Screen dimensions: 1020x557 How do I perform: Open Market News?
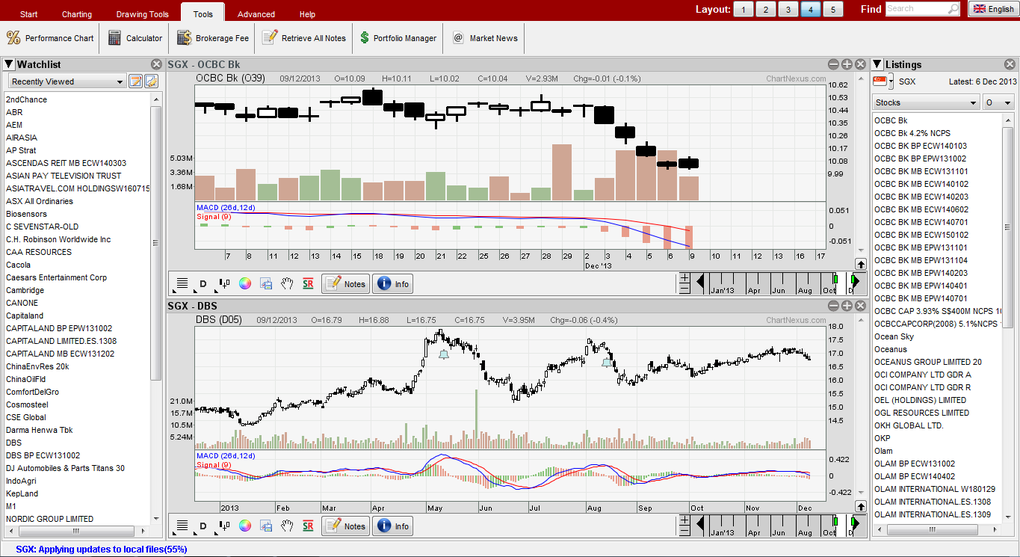coord(485,38)
